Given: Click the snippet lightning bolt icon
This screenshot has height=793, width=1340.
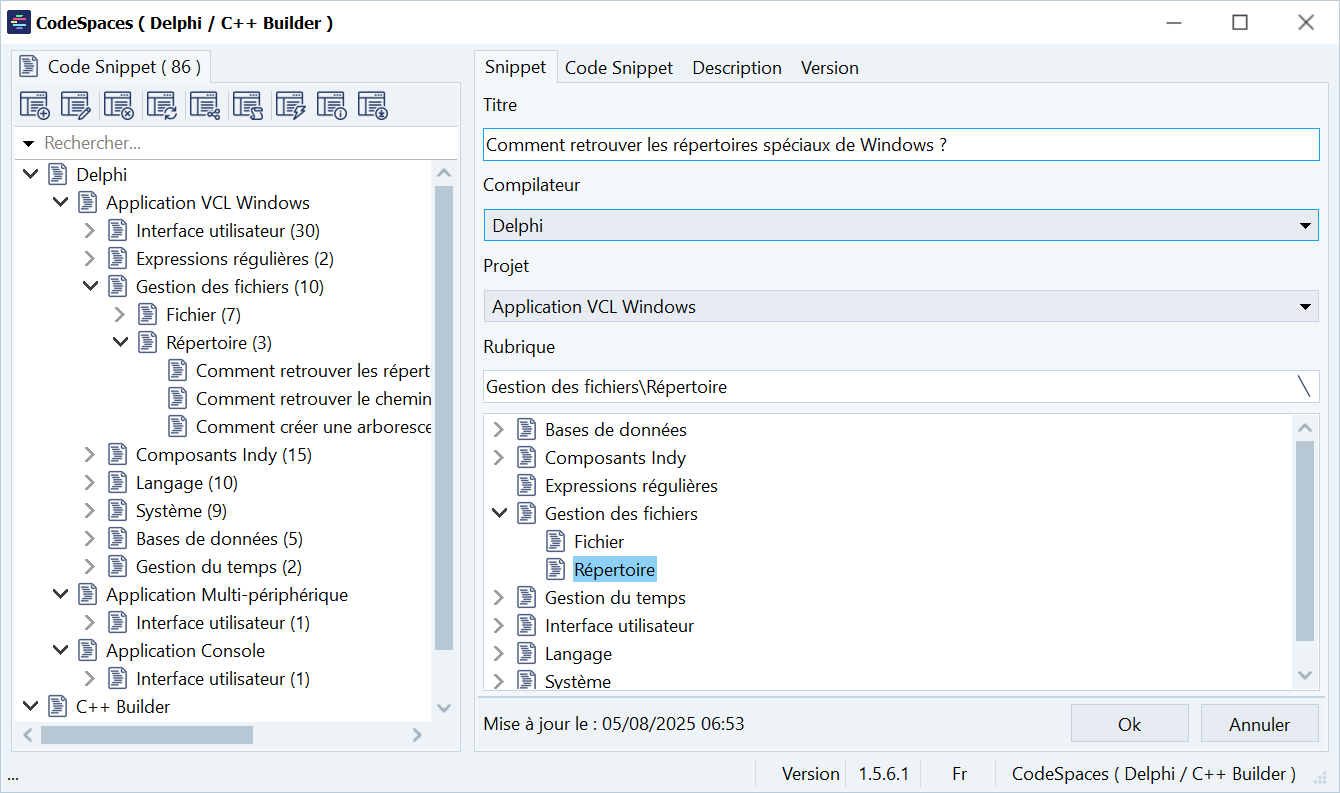Looking at the screenshot, I should coord(290,105).
